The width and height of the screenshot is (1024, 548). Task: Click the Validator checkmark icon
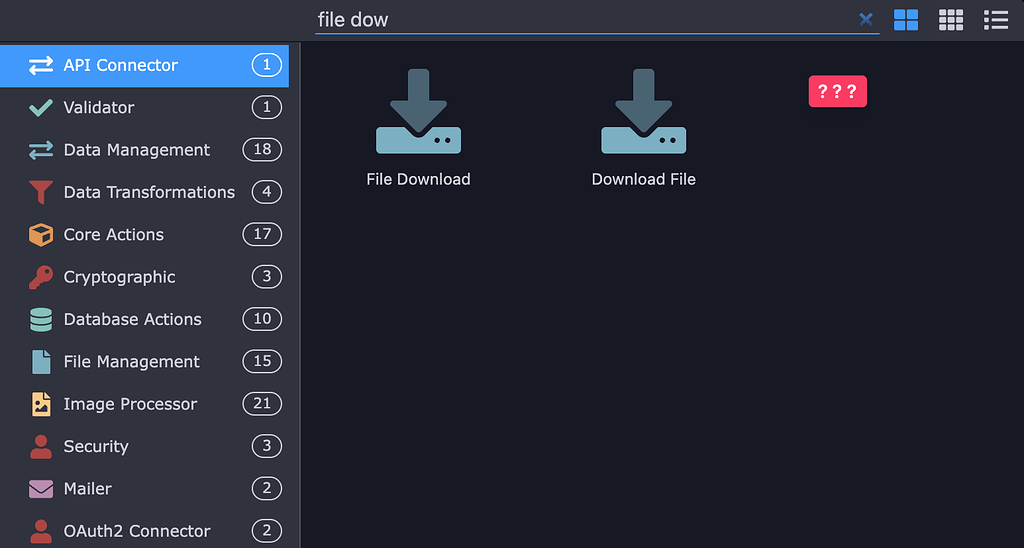(x=40, y=107)
